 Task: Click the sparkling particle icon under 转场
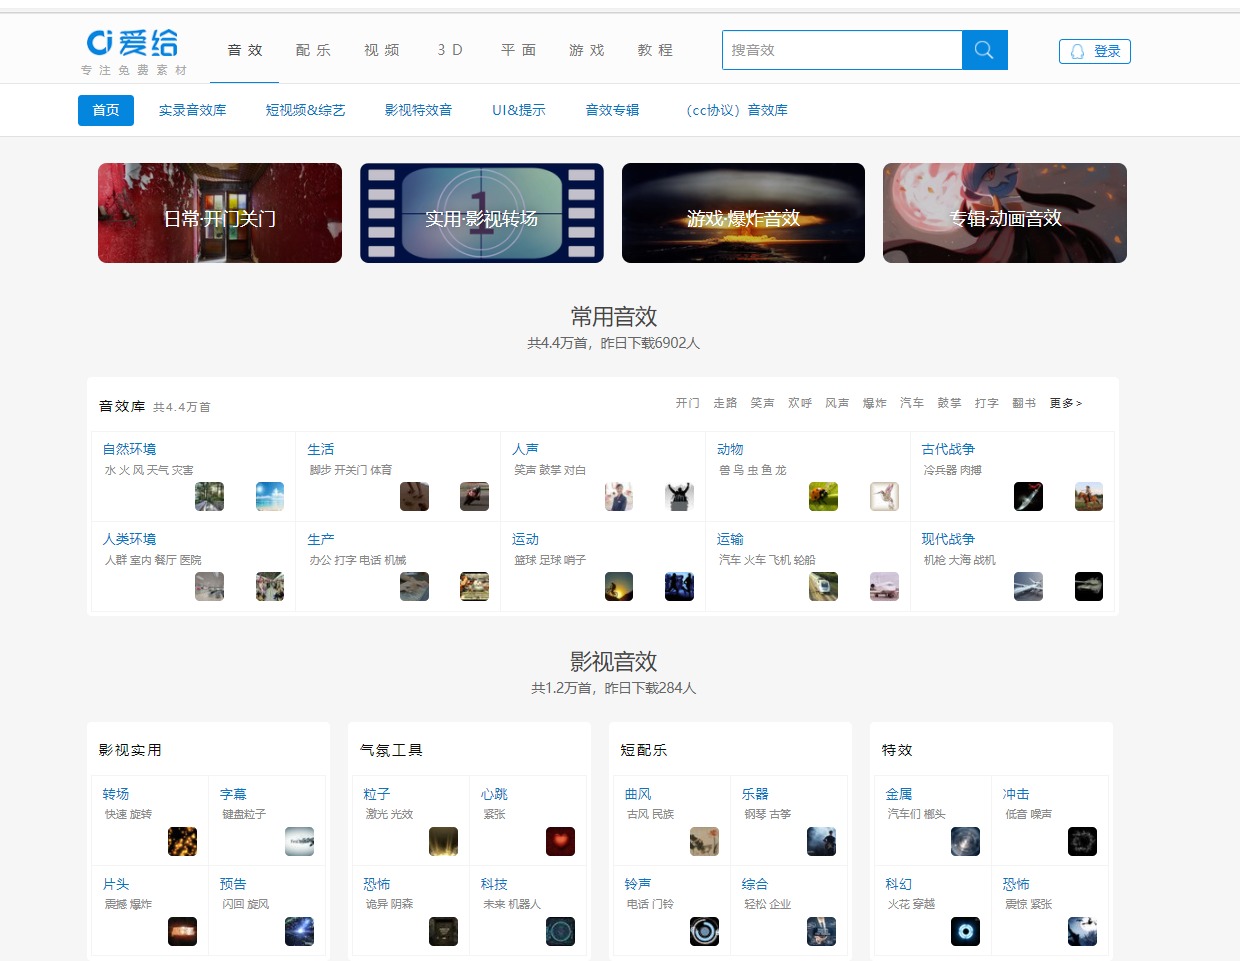(x=182, y=842)
